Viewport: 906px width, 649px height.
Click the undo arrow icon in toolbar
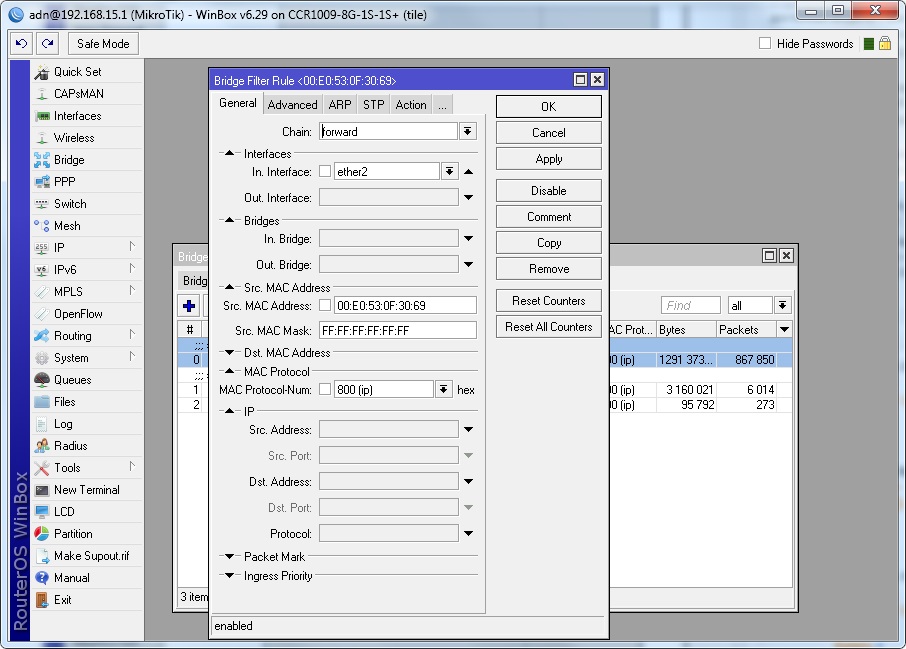click(x=21, y=44)
